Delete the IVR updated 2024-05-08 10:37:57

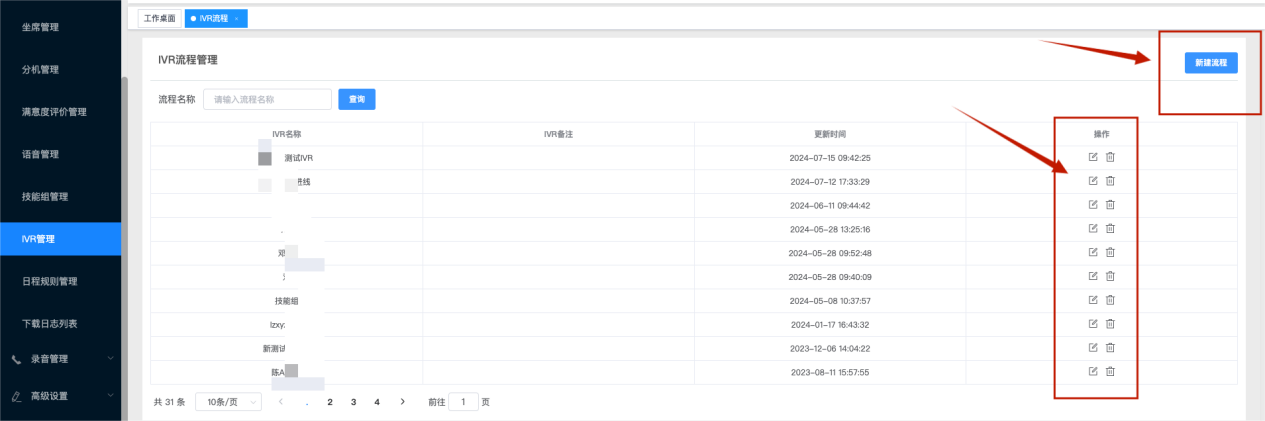point(1110,300)
